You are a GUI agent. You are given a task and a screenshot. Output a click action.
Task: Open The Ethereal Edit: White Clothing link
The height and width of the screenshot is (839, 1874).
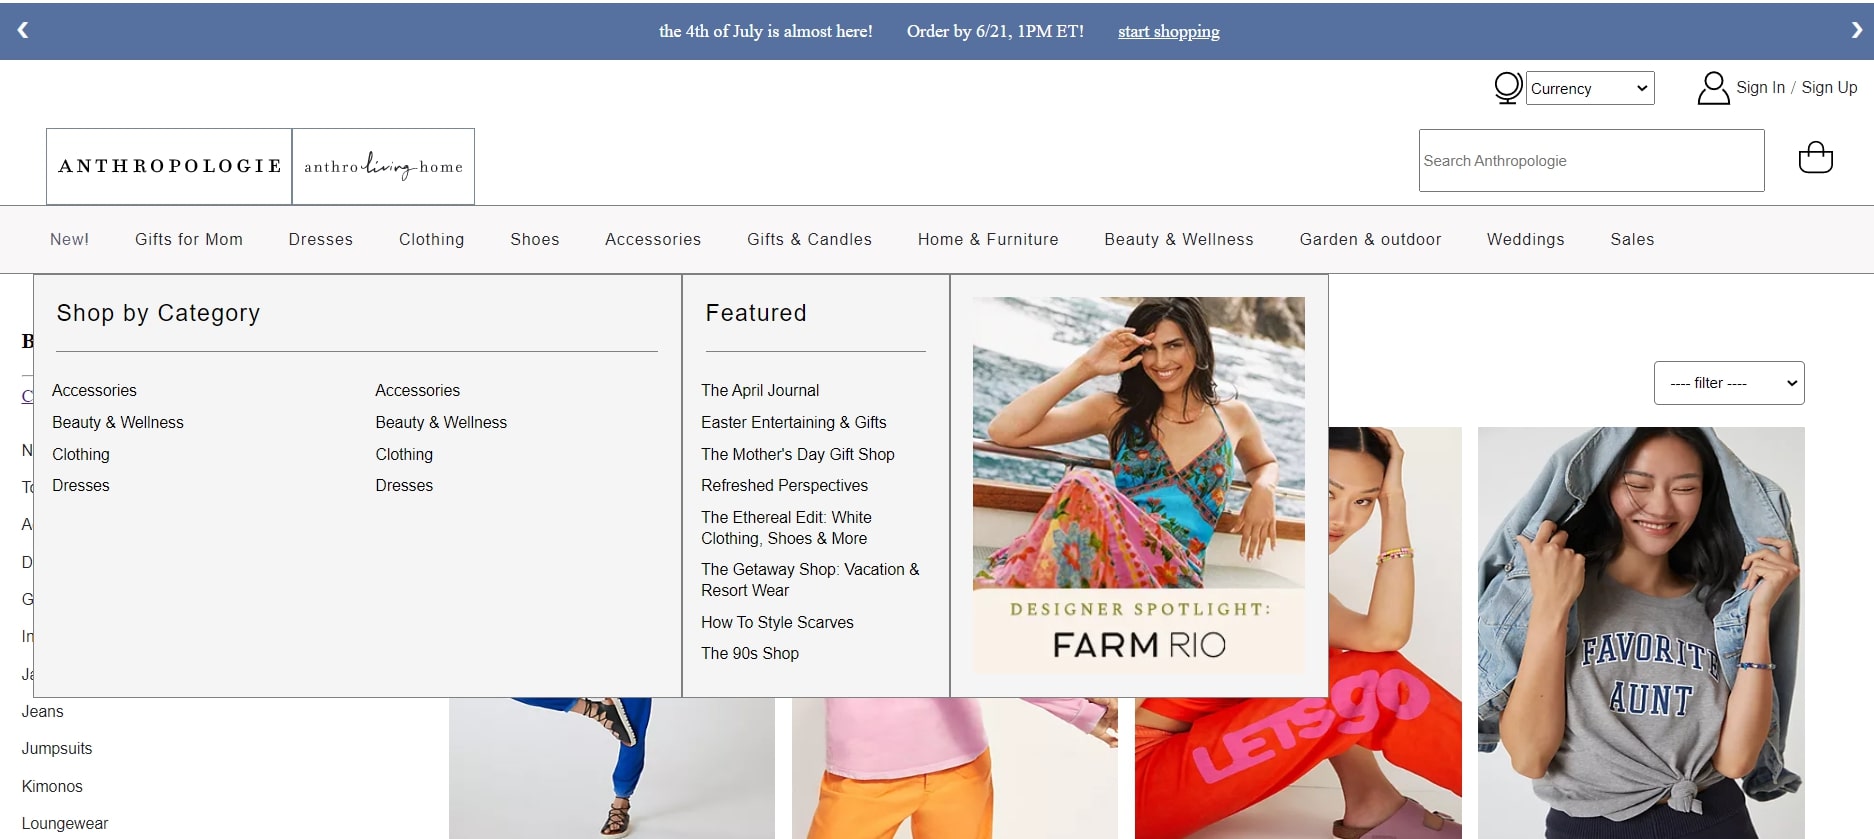[x=786, y=527]
